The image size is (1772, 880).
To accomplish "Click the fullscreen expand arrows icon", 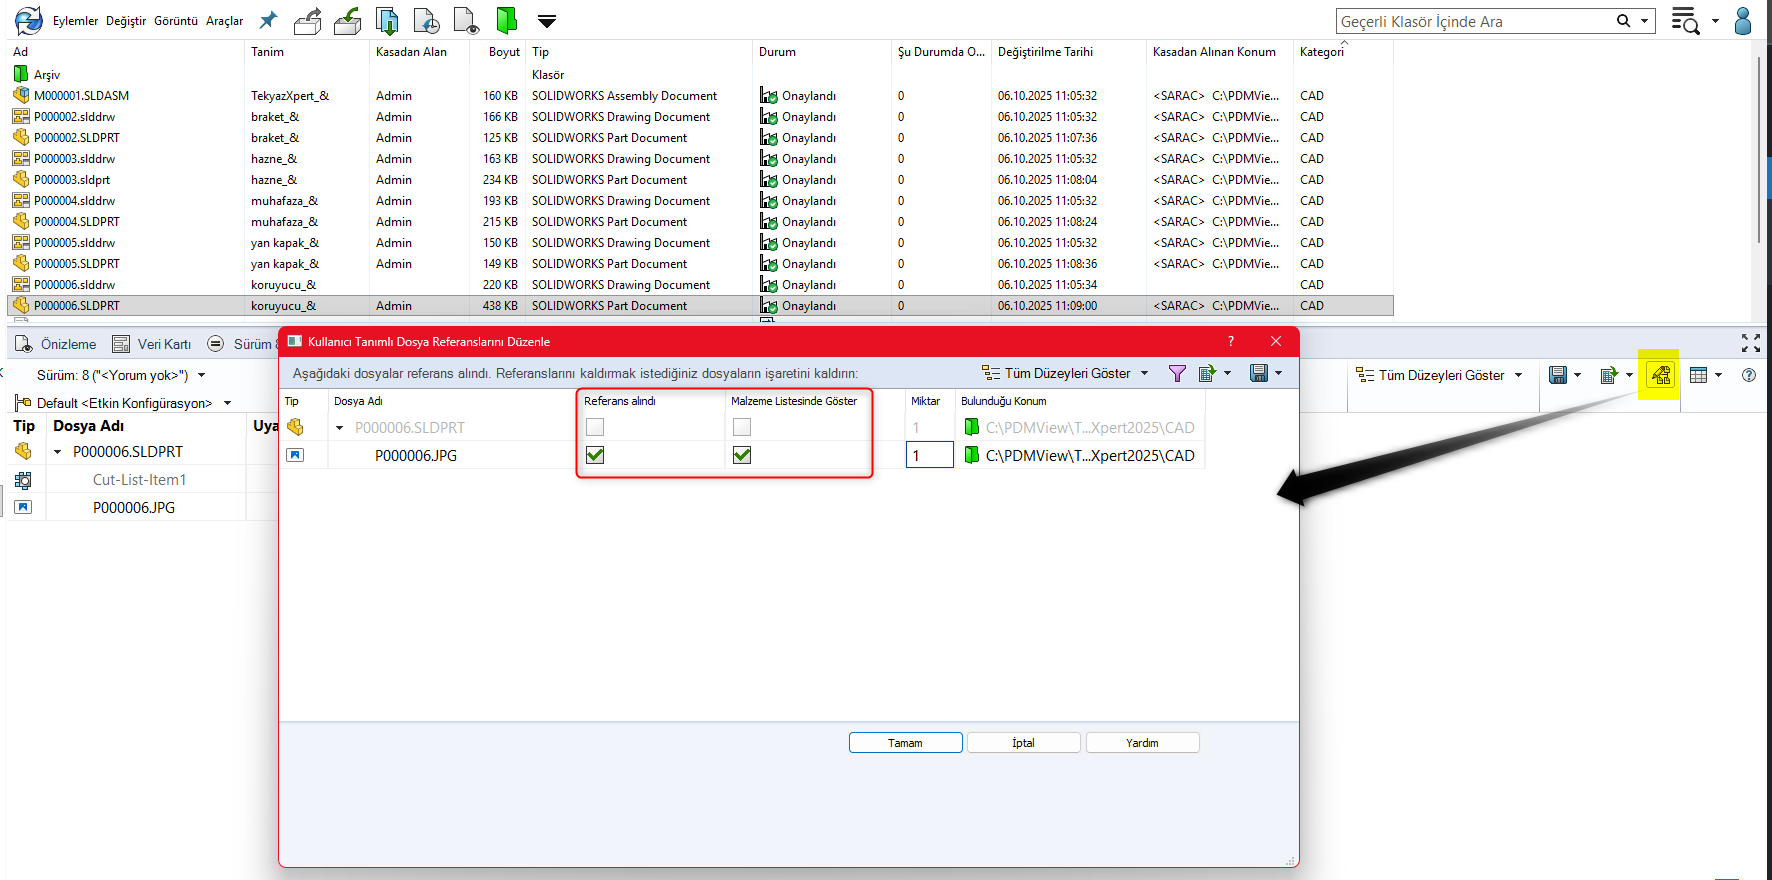I will (x=1750, y=344).
